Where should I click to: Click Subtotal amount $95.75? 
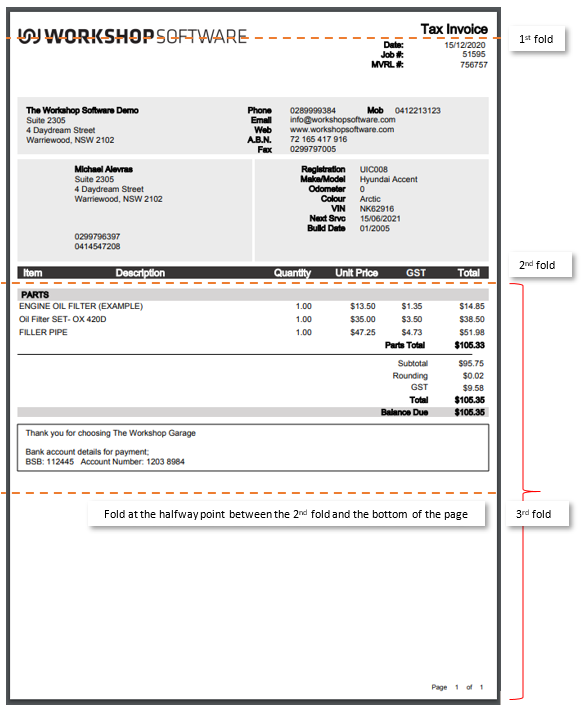tap(471, 363)
